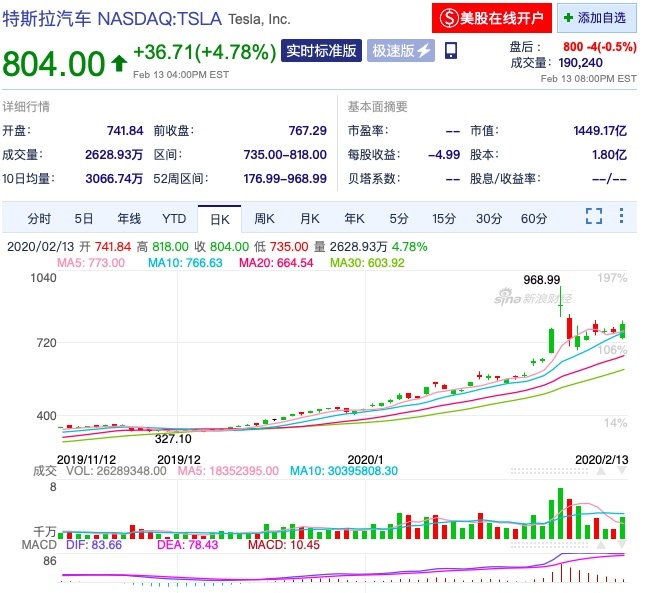Click the volume MA10: 30395808.30 label
Image resolution: width=653 pixels, height=593 pixels.
click(x=344, y=471)
